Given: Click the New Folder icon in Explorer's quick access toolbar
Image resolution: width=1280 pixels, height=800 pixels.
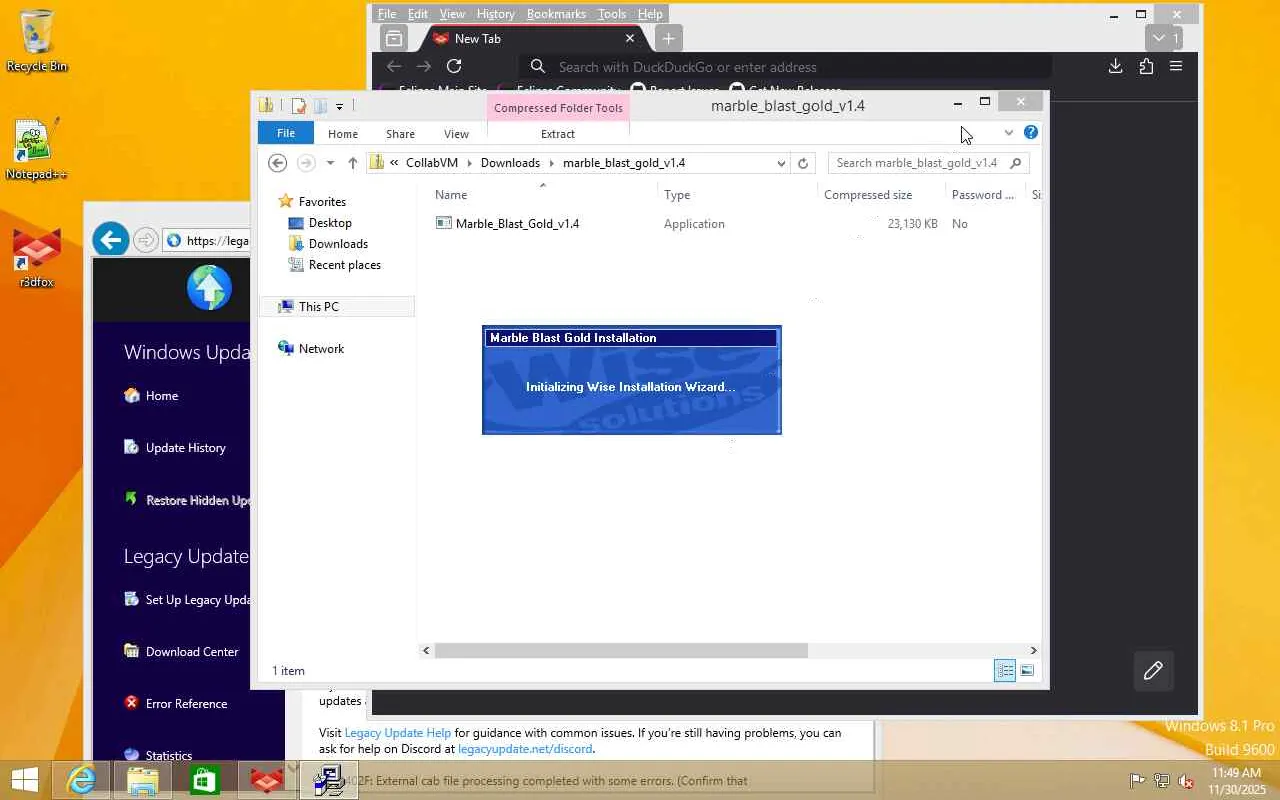Looking at the screenshot, I should tap(320, 105).
